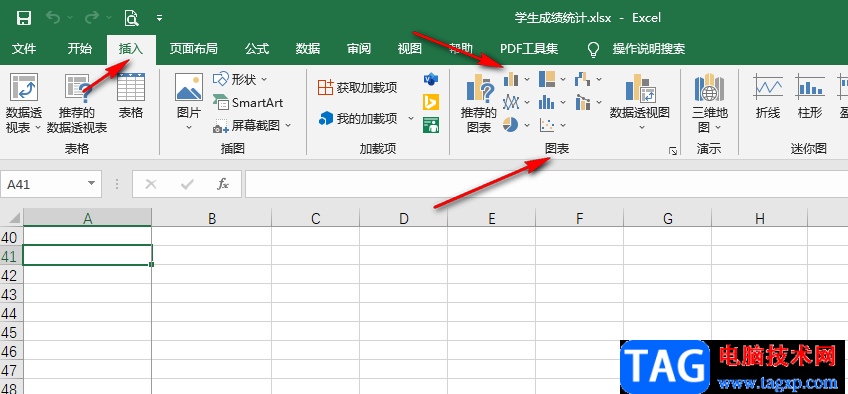Go to the 数据 (Data) tab
Screen dimensions: 848x394
[x=308, y=49]
